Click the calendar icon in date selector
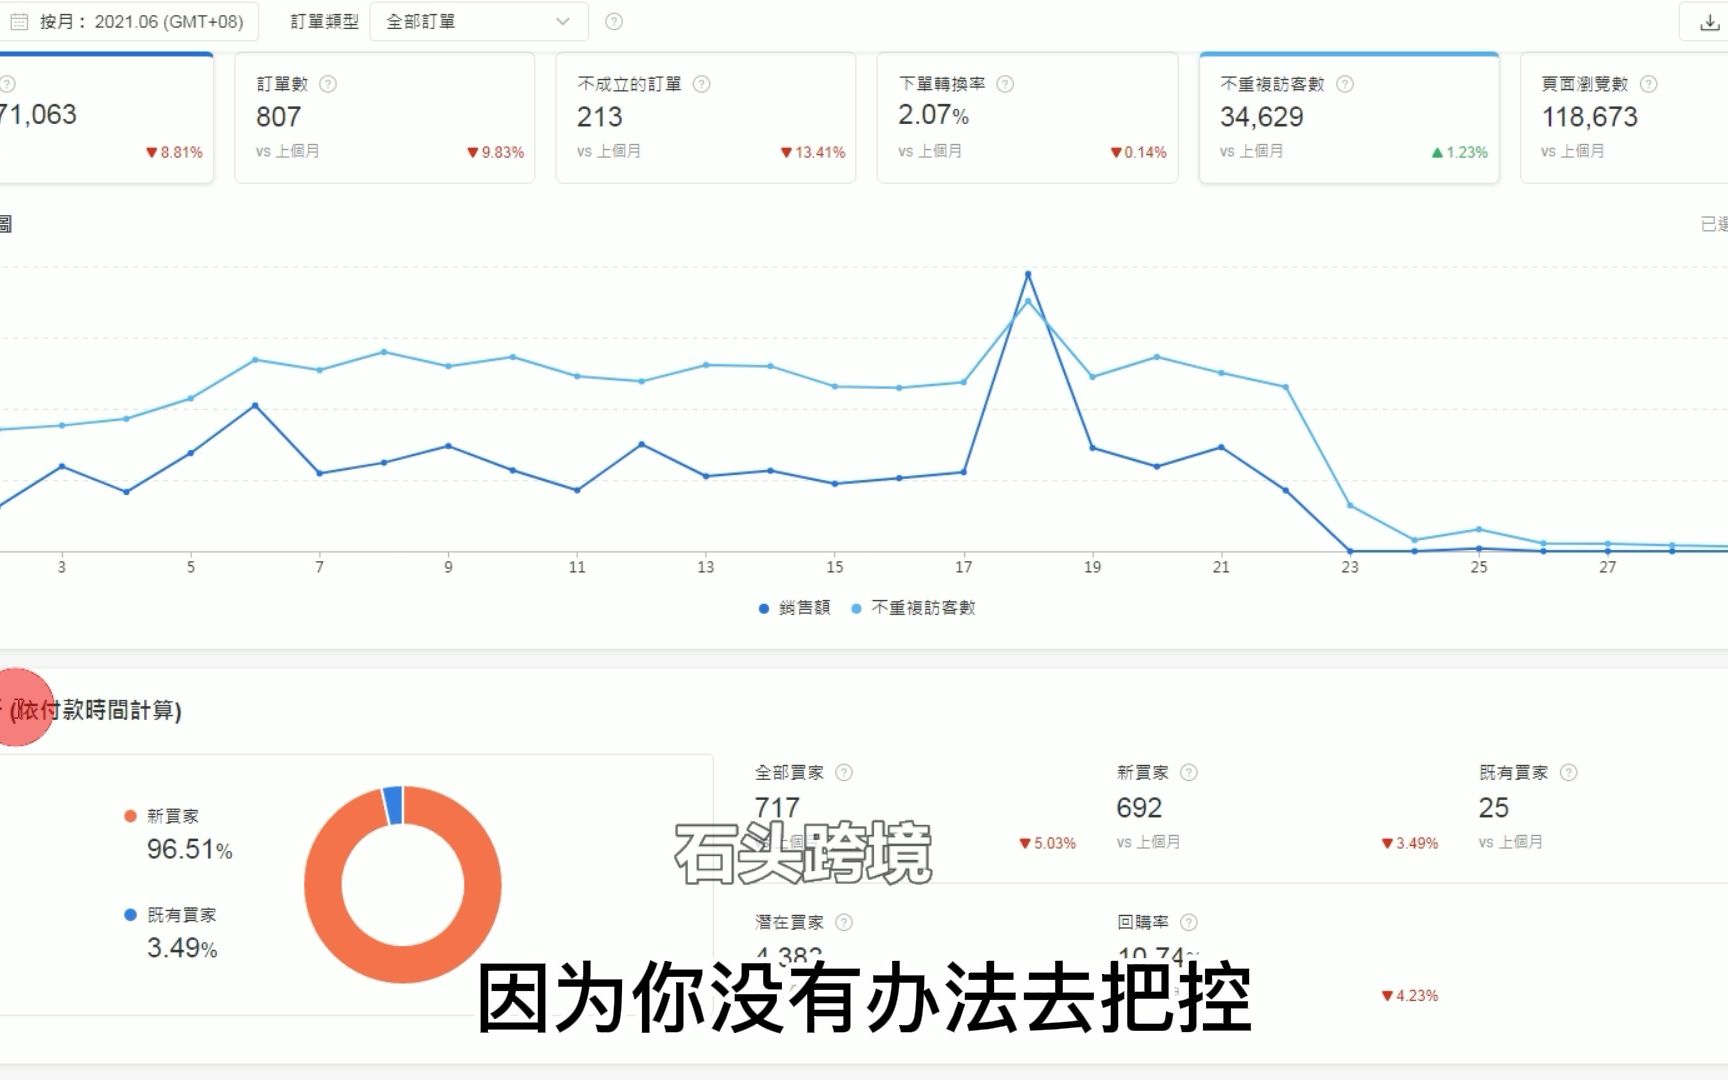Image resolution: width=1728 pixels, height=1080 pixels. click(19, 21)
